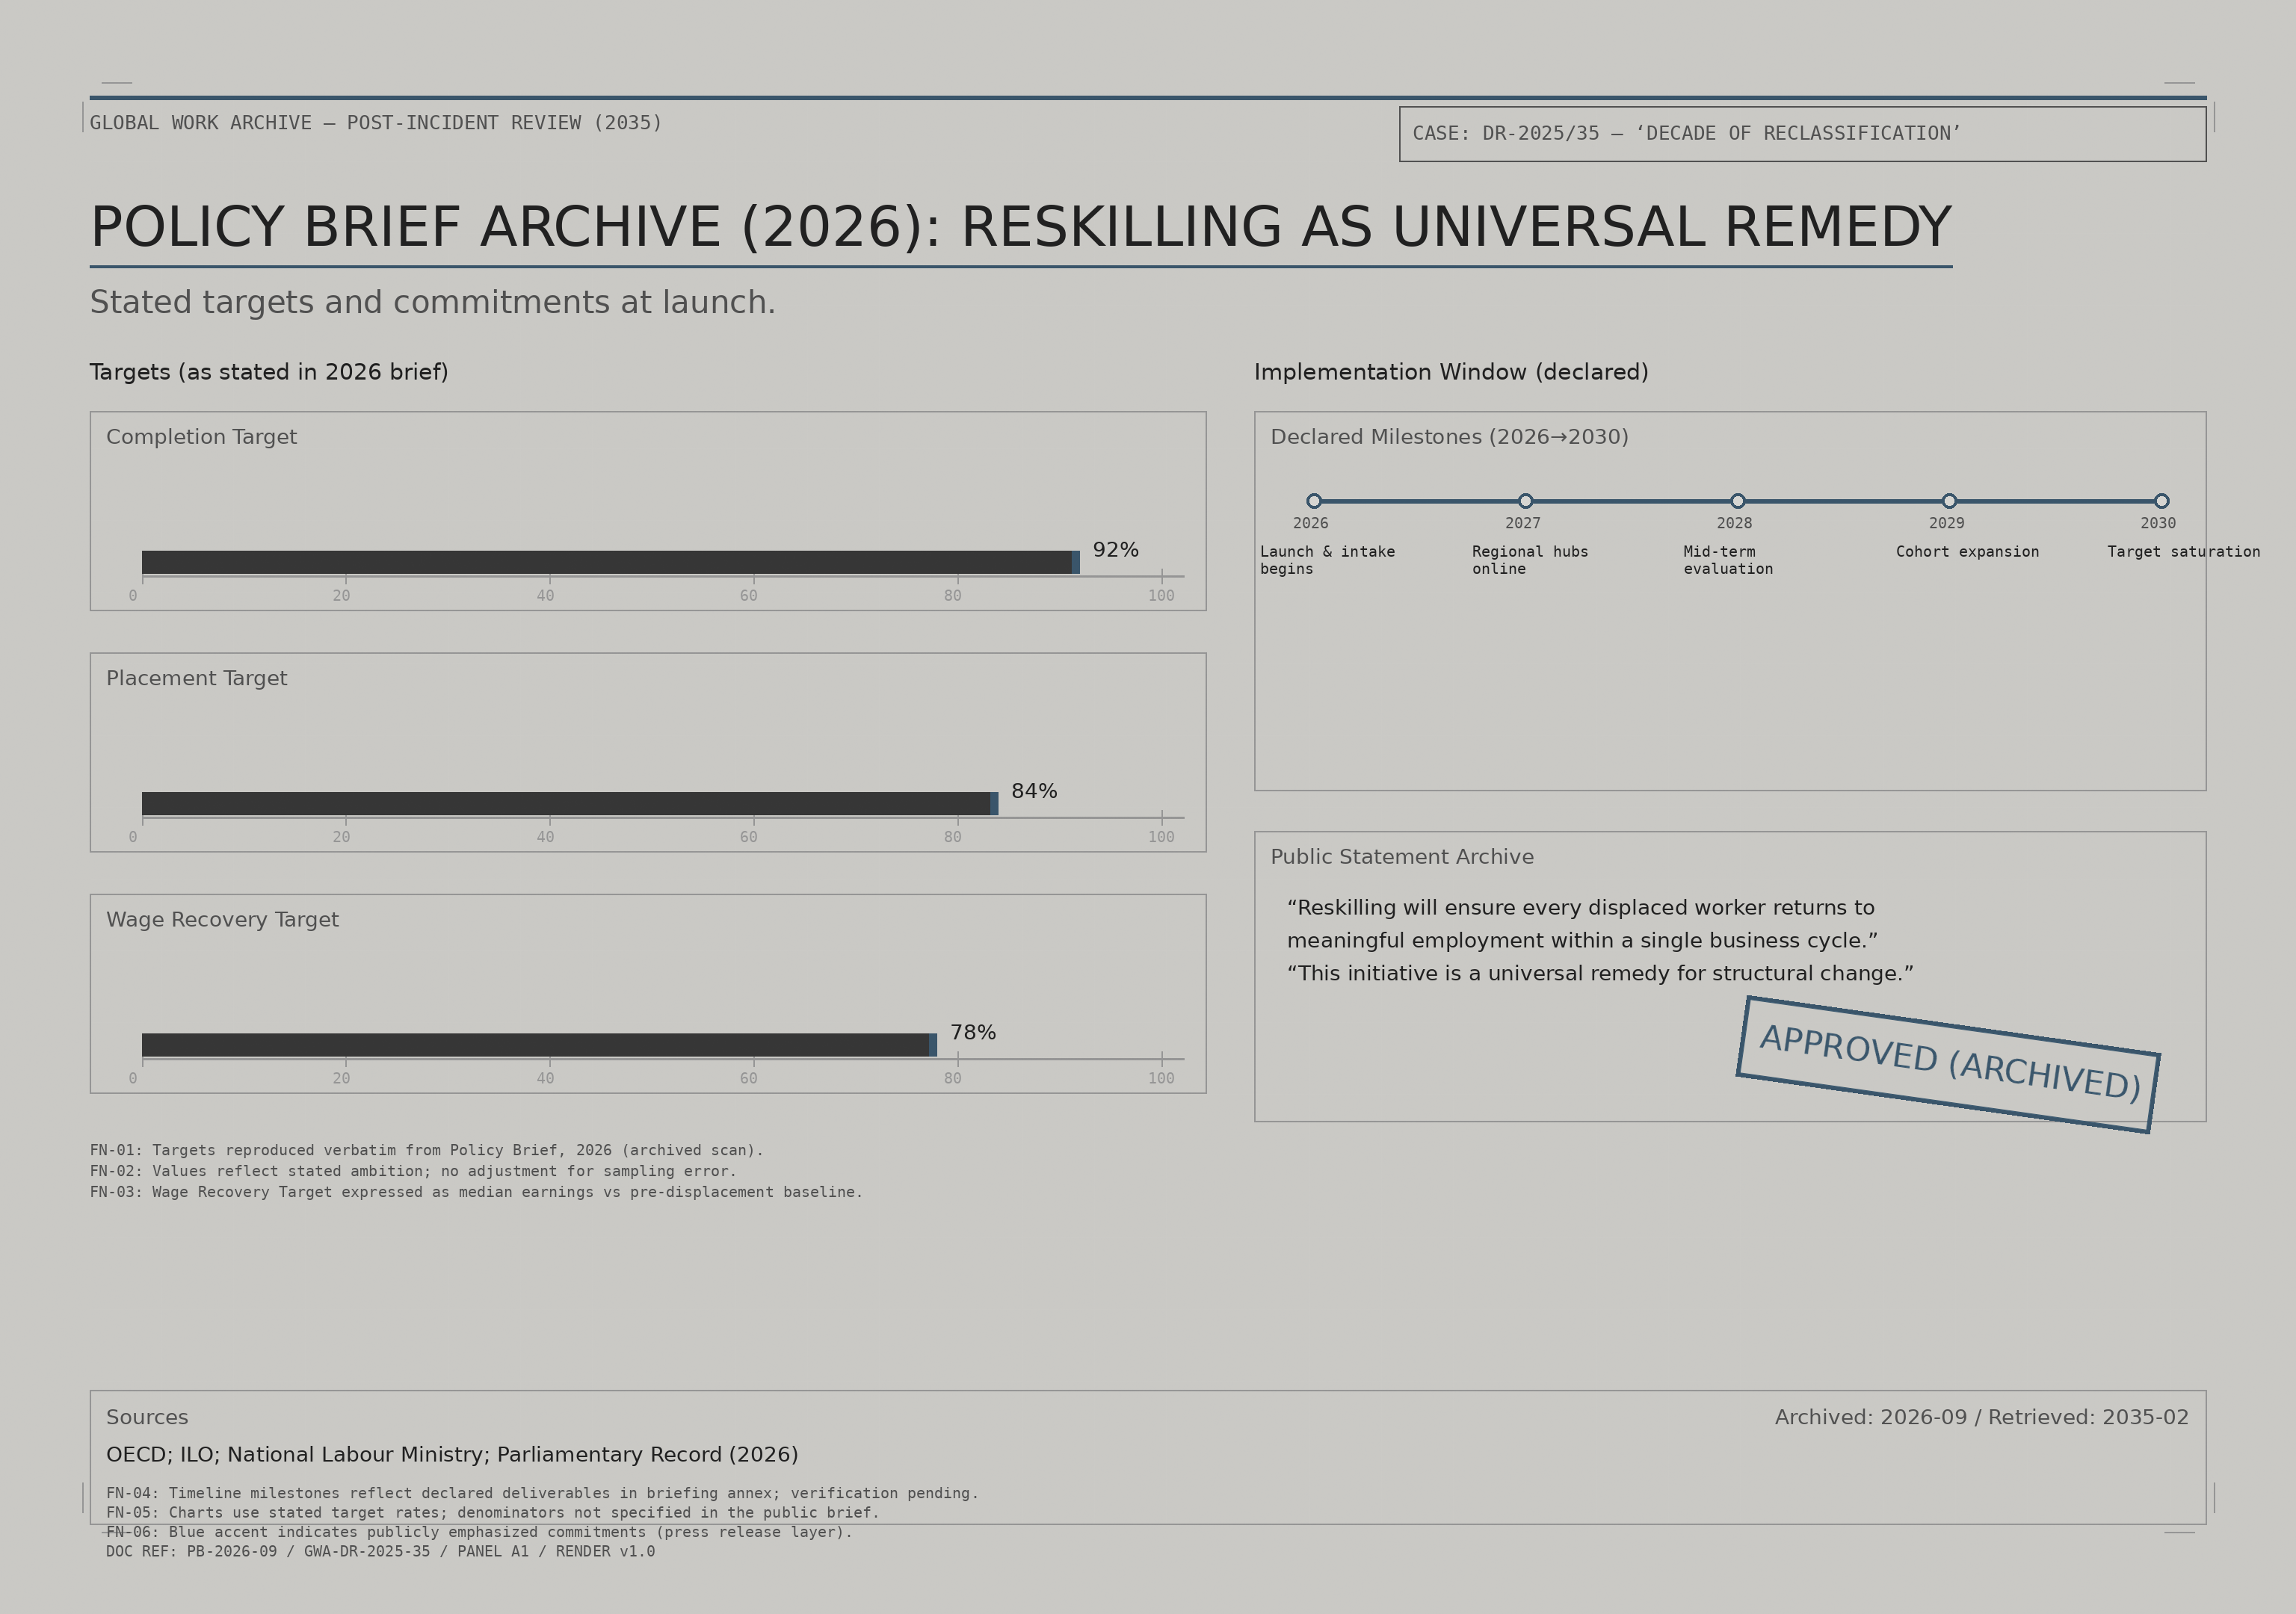Click the Completion Target 92% bar
The image size is (2296, 1614).
[x=606, y=562]
